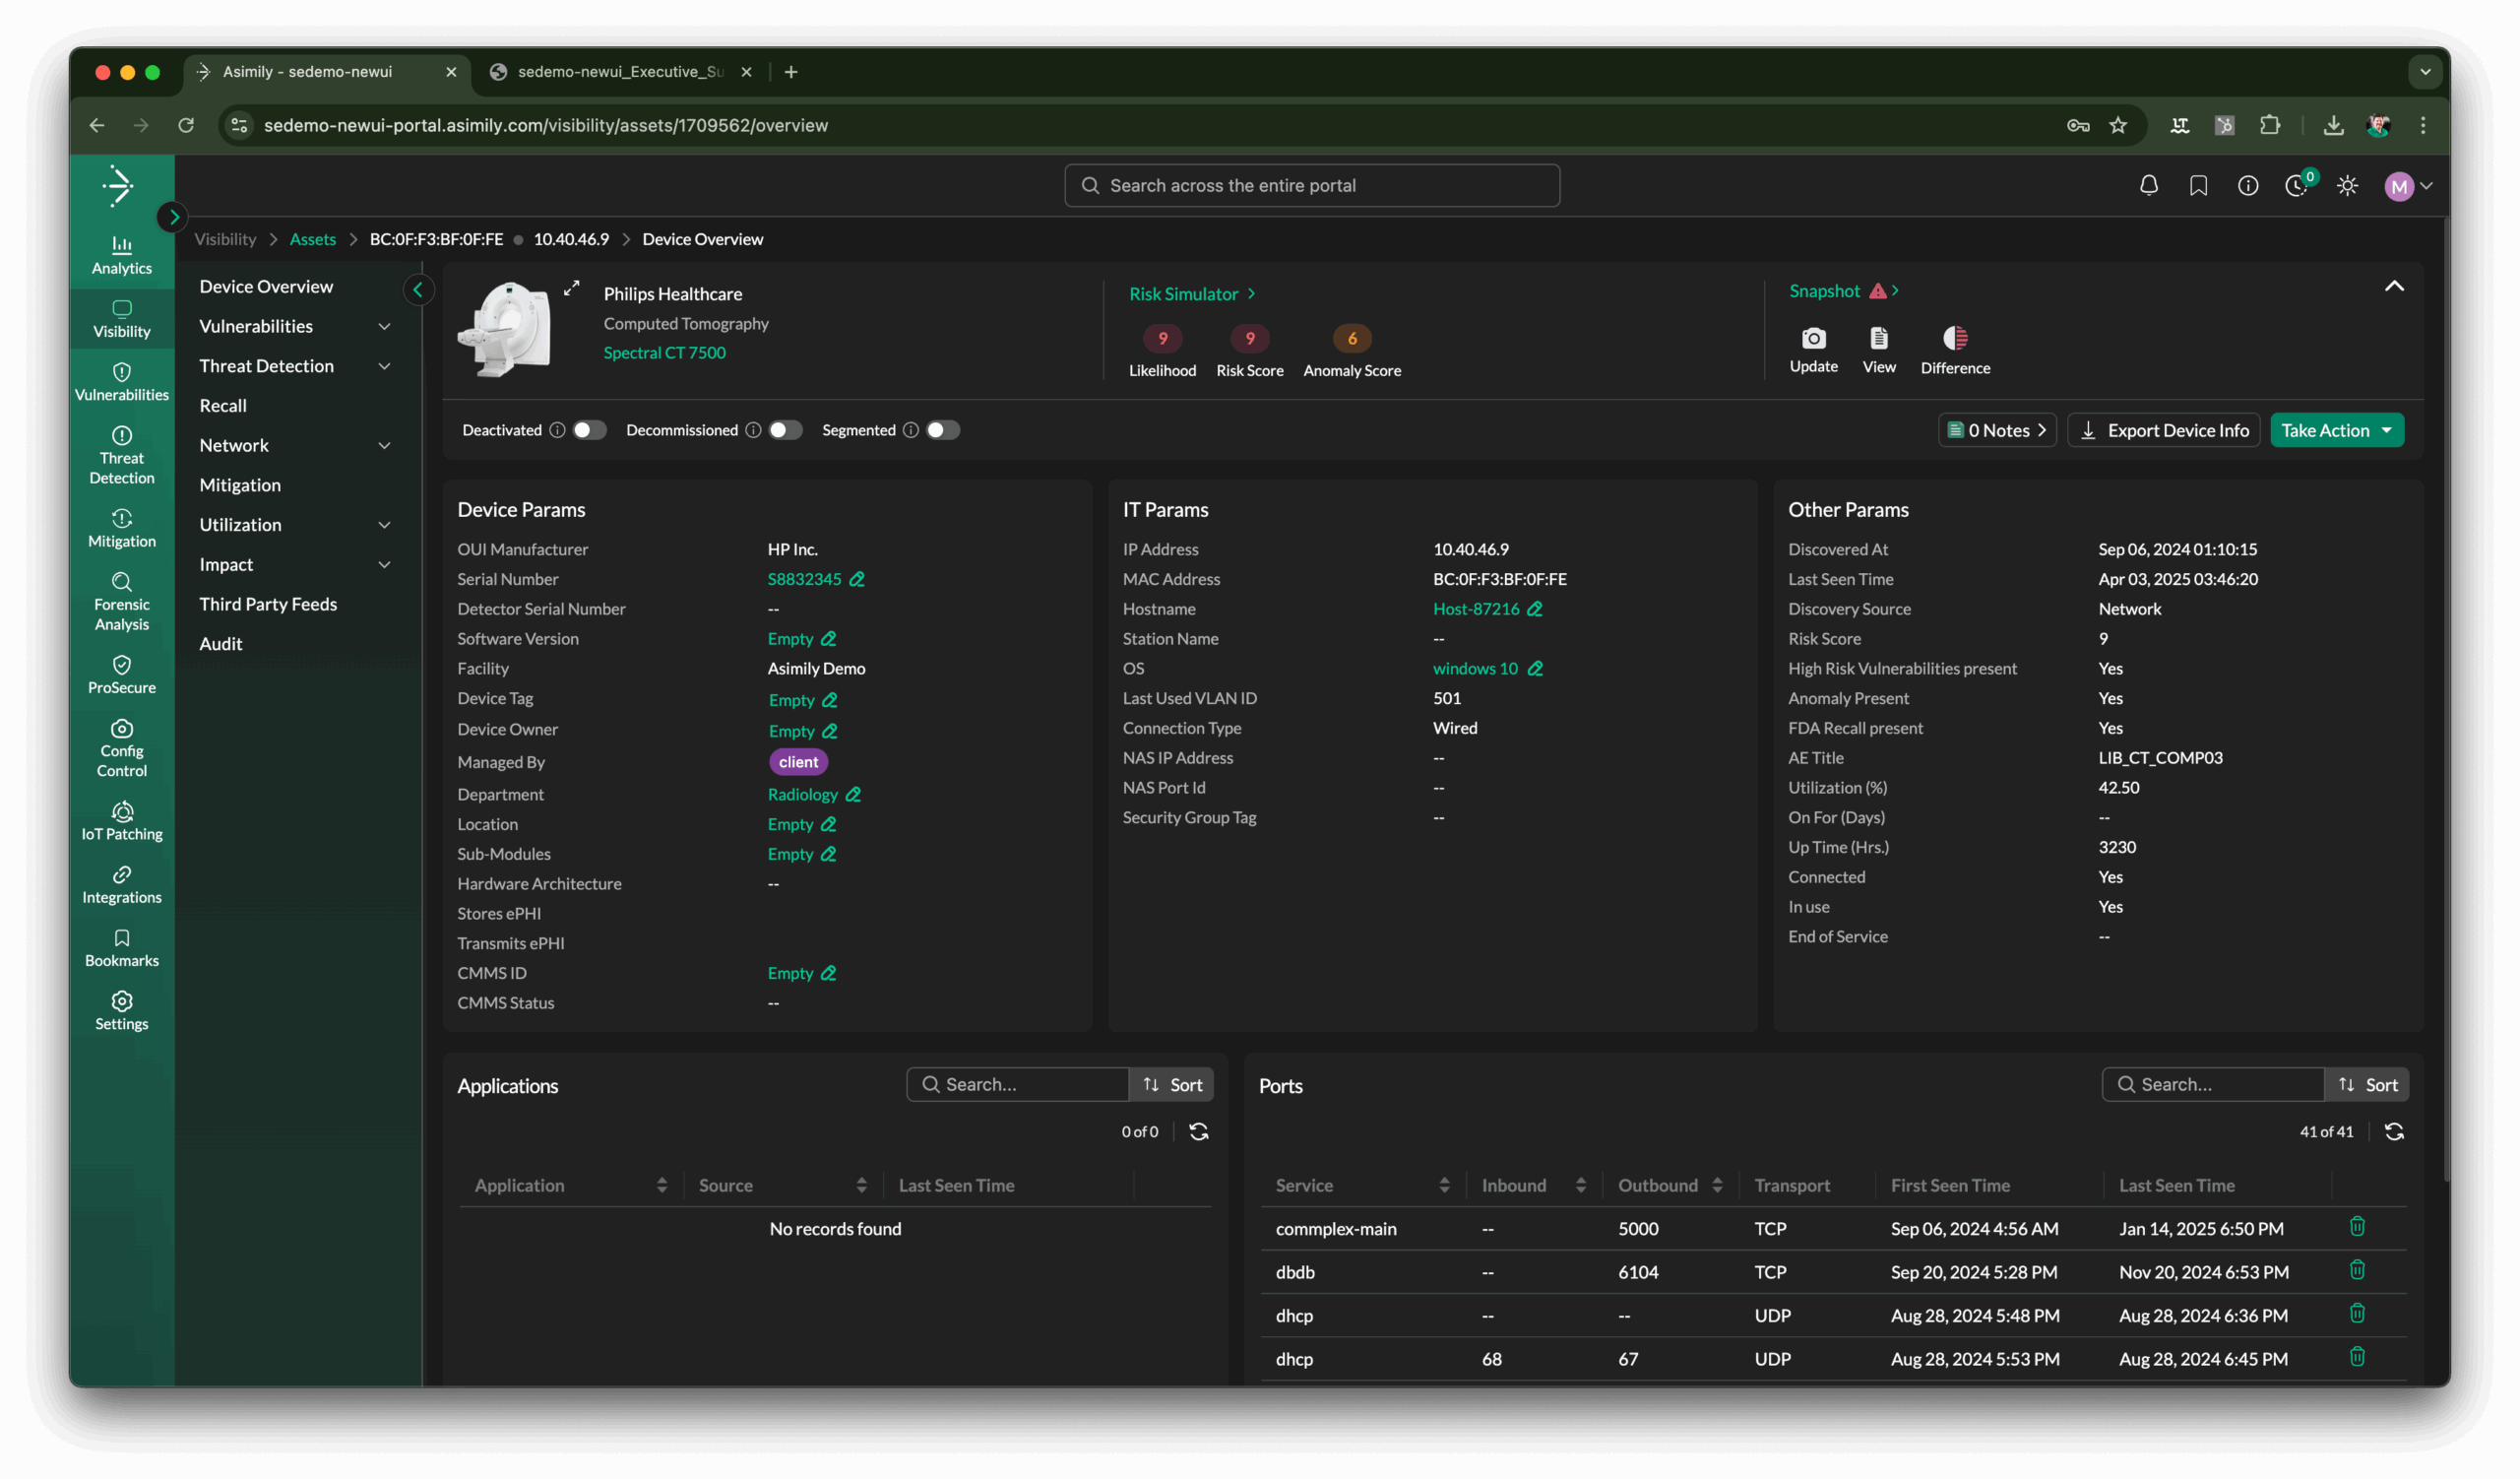Edit the OS windows 10 value
Image resolution: width=2520 pixels, height=1479 pixels.
click(x=1535, y=668)
